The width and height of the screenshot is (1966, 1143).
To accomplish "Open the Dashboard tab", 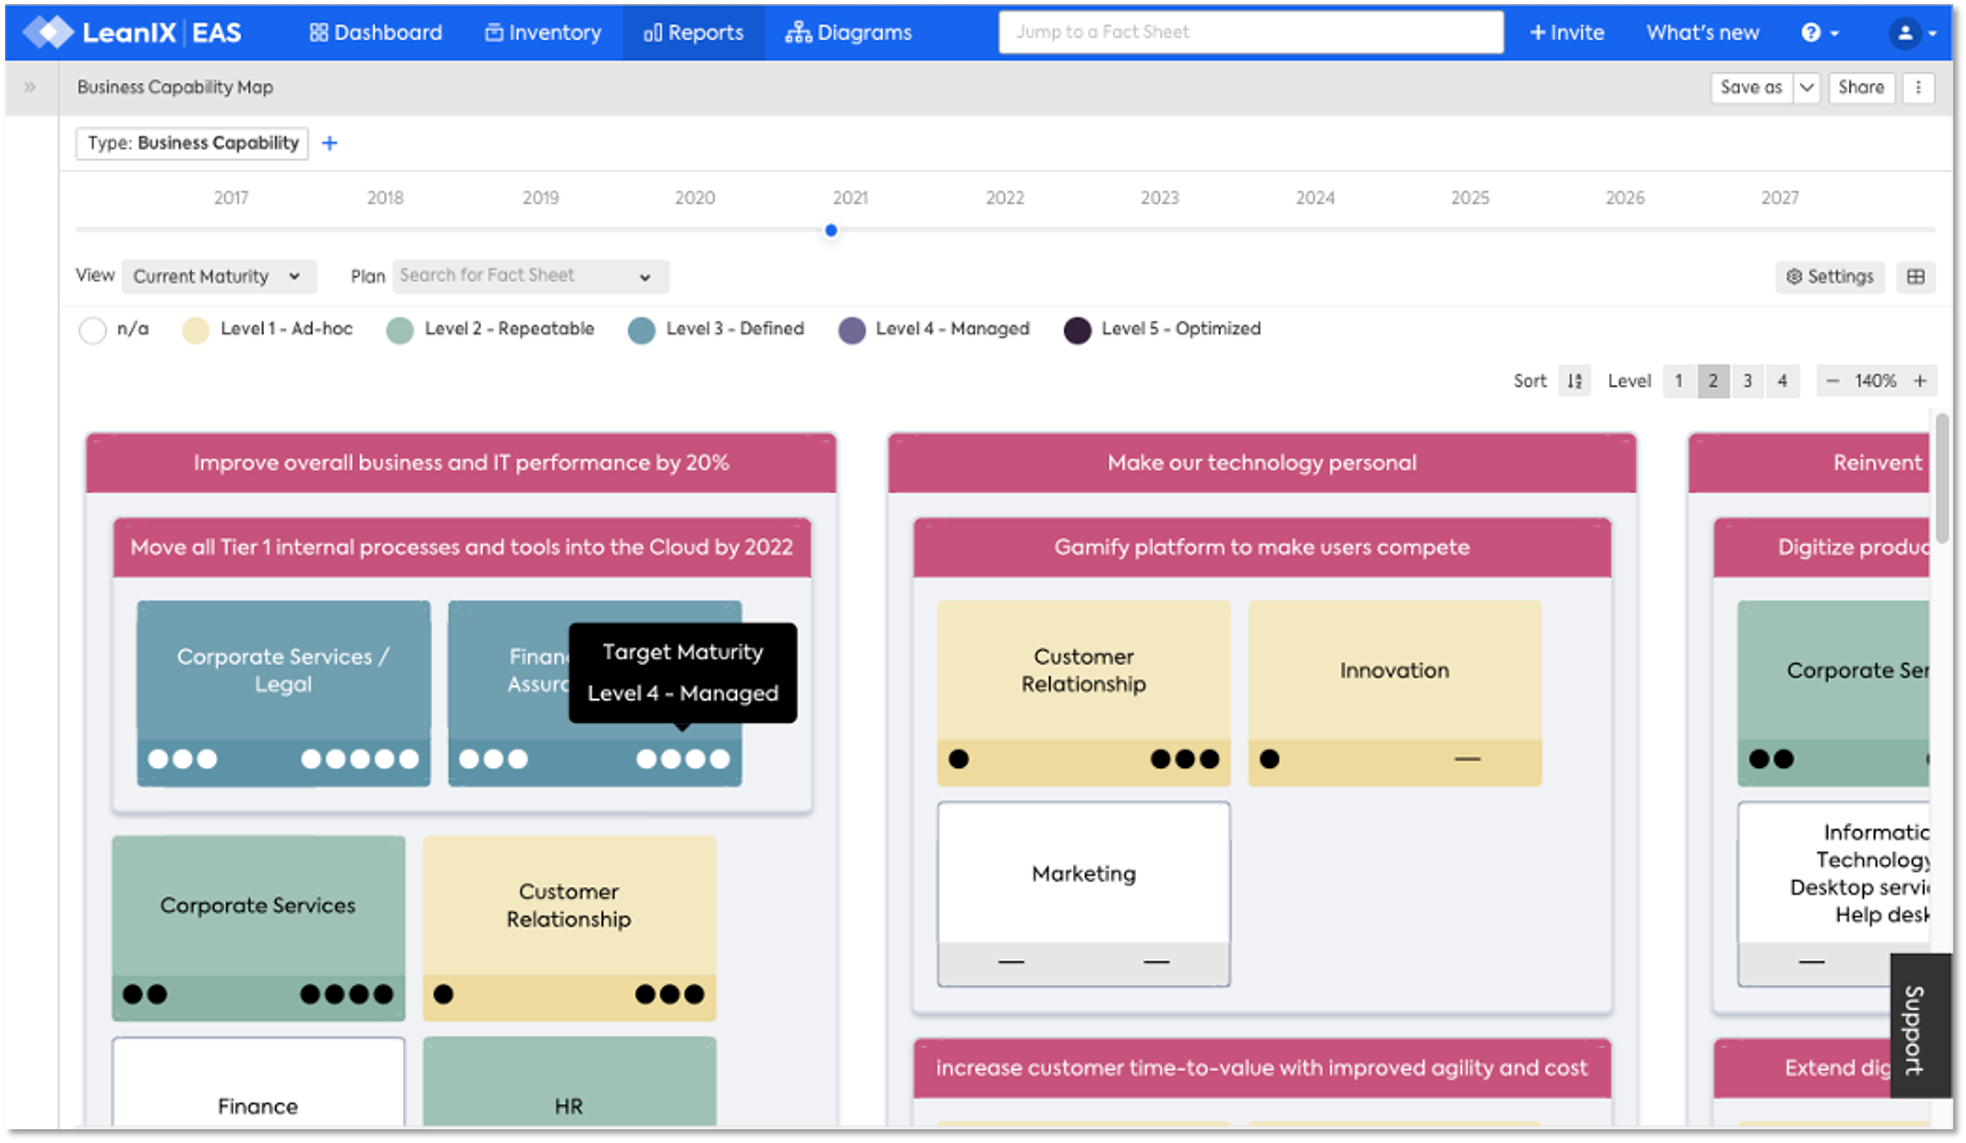I will click(375, 32).
